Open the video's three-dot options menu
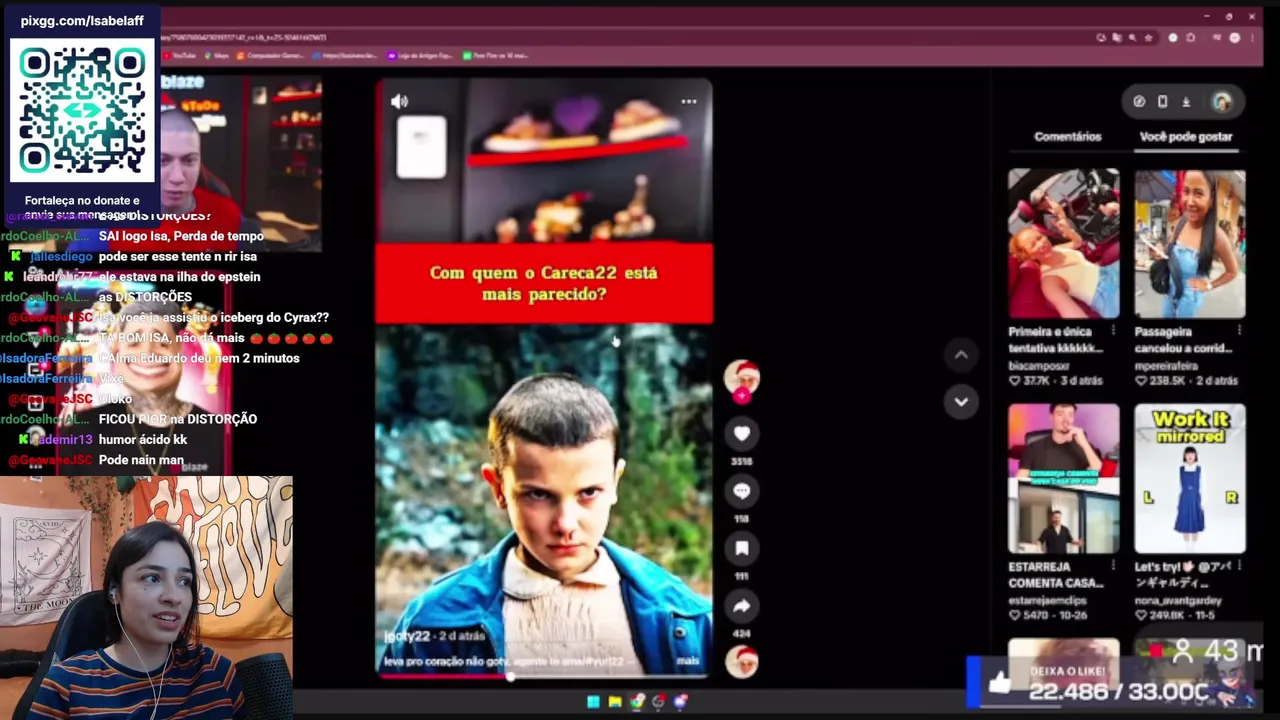The height and width of the screenshot is (720, 1280). pyautogui.click(x=689, y=101)
